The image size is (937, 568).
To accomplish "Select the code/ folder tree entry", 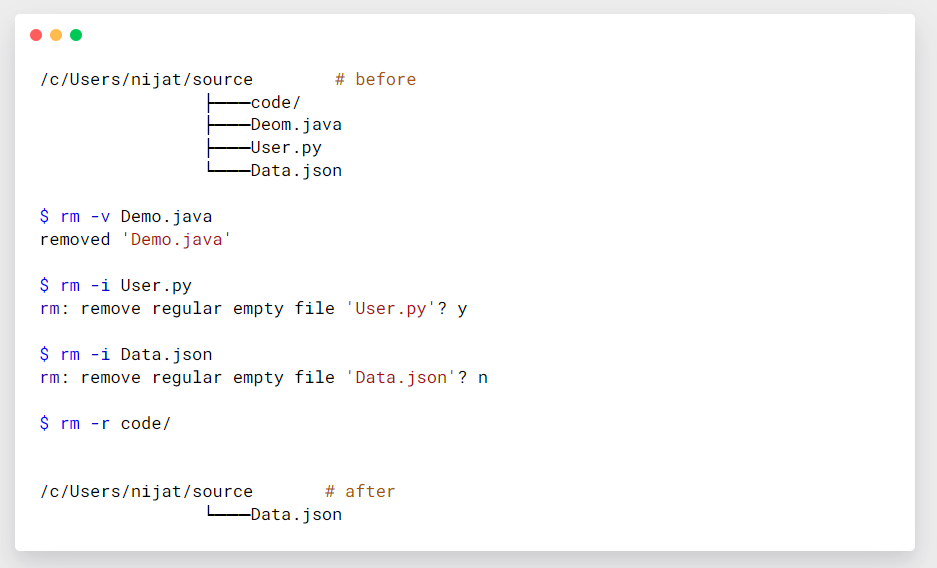I will (275, 103).
